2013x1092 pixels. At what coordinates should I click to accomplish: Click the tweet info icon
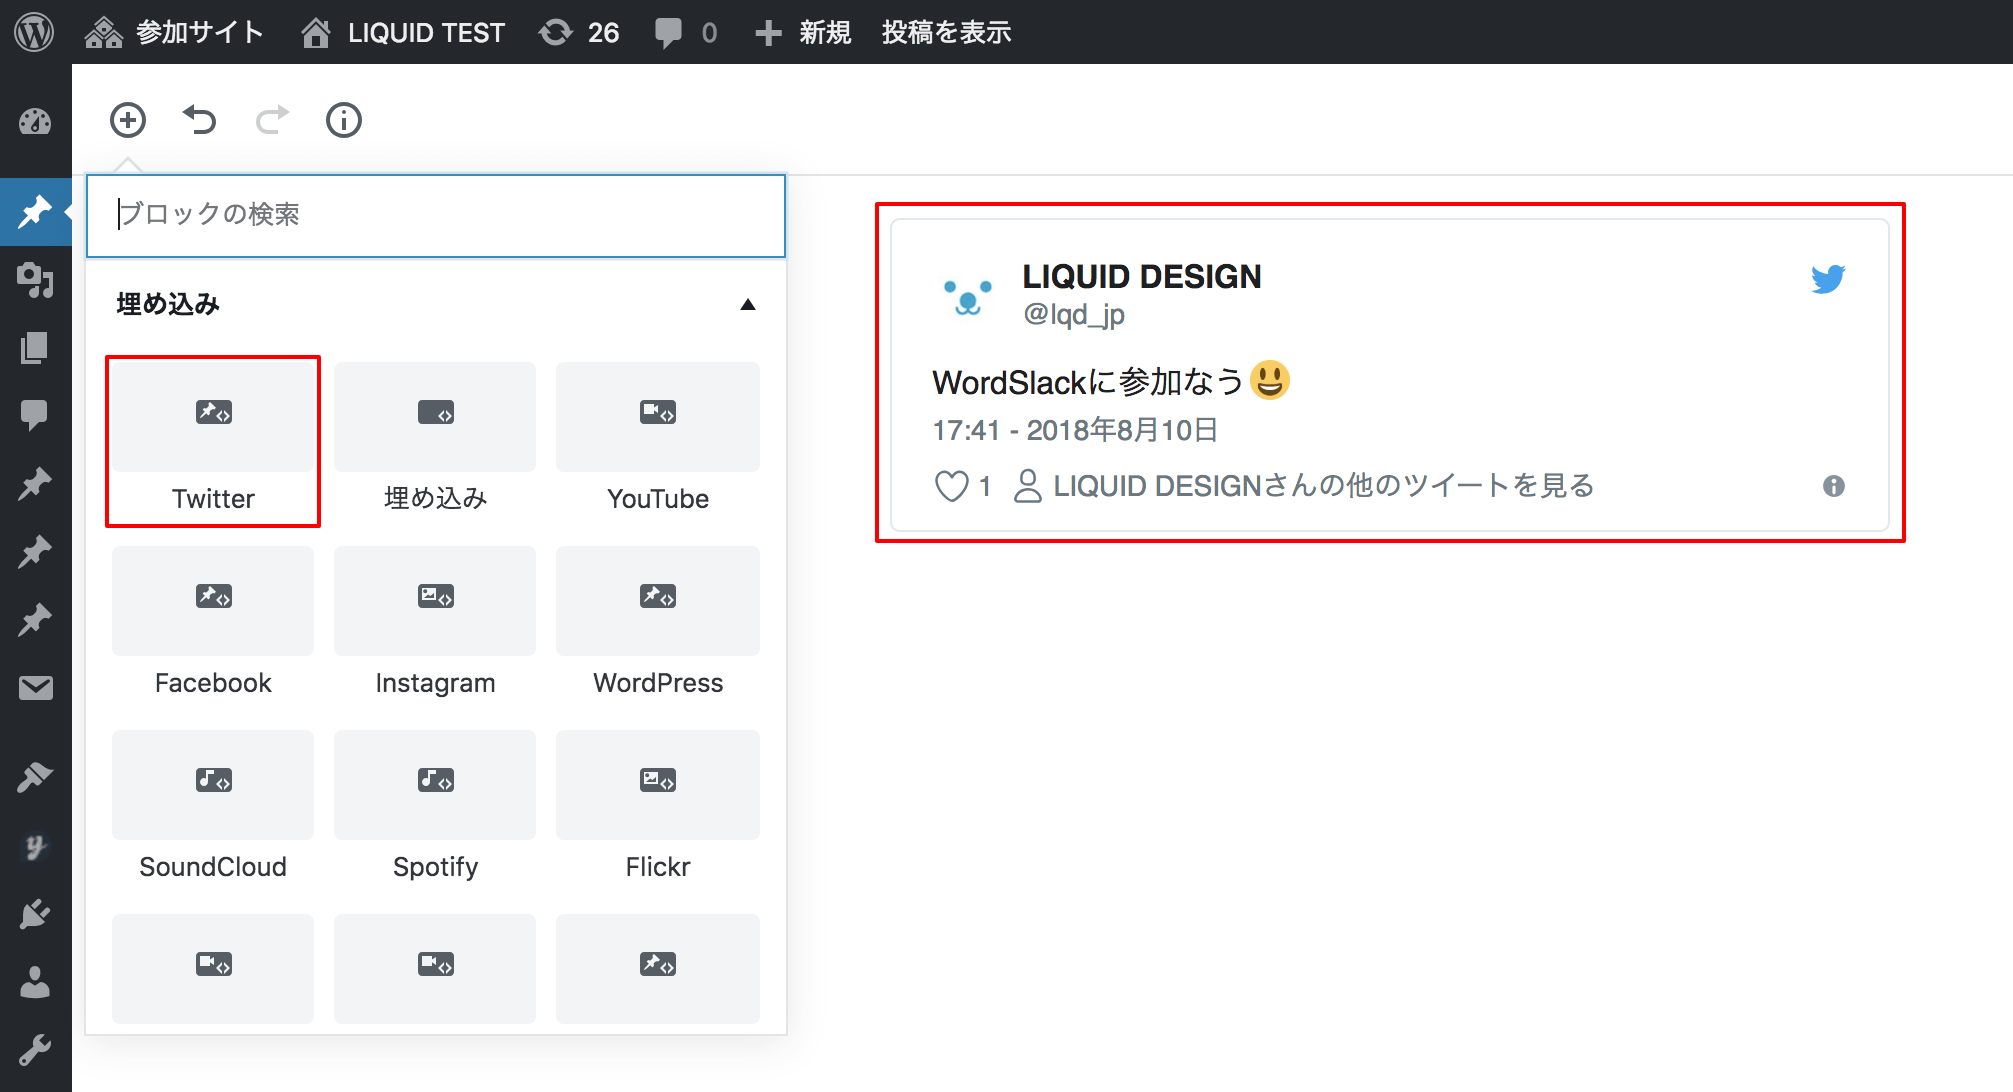pos(1833,486)
